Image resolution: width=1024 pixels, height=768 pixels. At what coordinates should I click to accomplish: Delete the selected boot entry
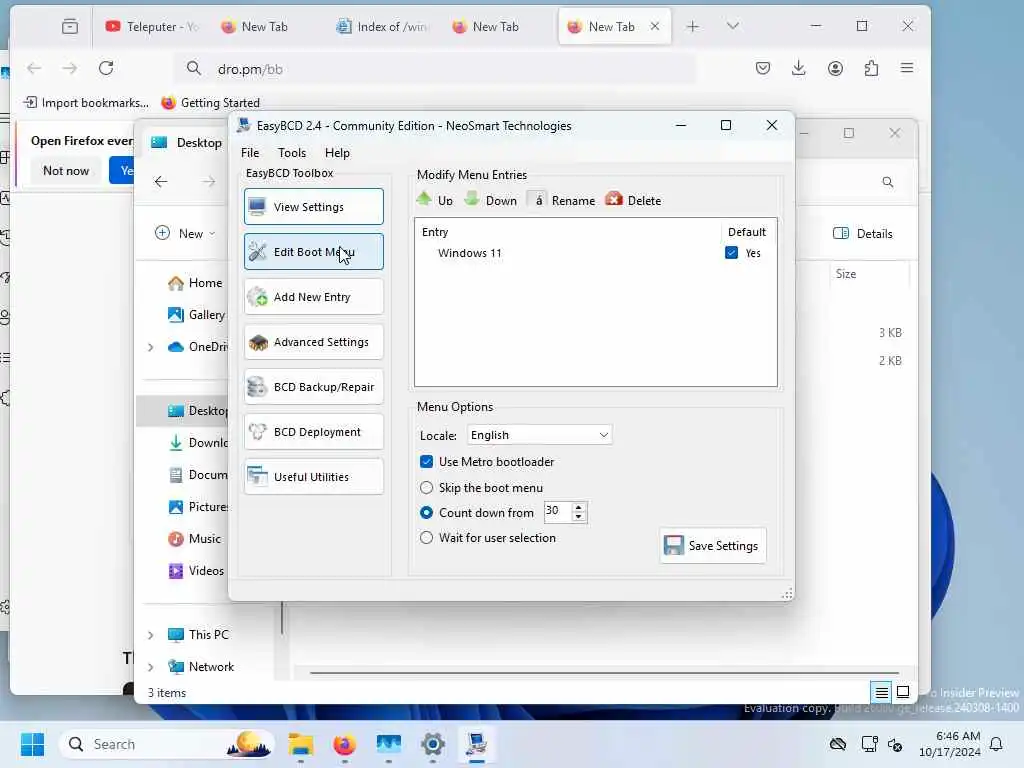633,200
